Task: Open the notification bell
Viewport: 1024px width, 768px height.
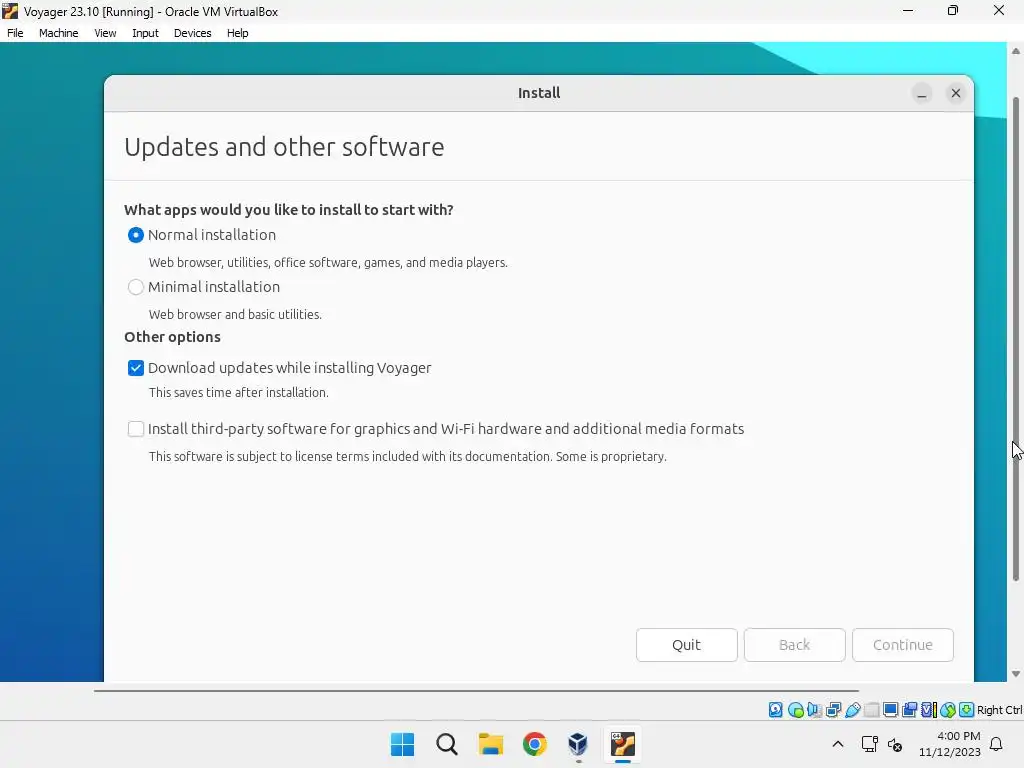Action: pyautogui.click(x=997, y=744)
